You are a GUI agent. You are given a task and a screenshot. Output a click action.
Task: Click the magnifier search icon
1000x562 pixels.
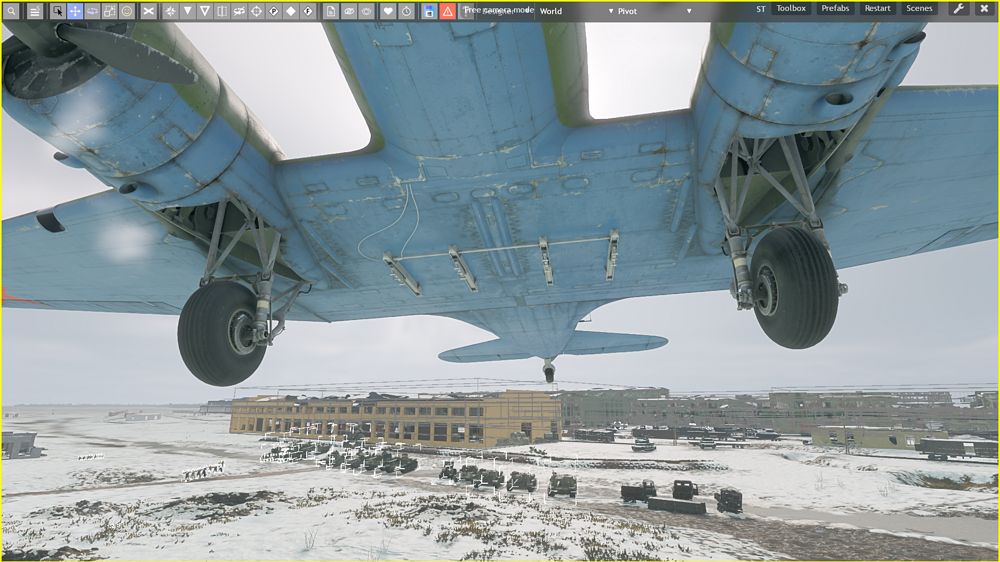click(12, 11)
